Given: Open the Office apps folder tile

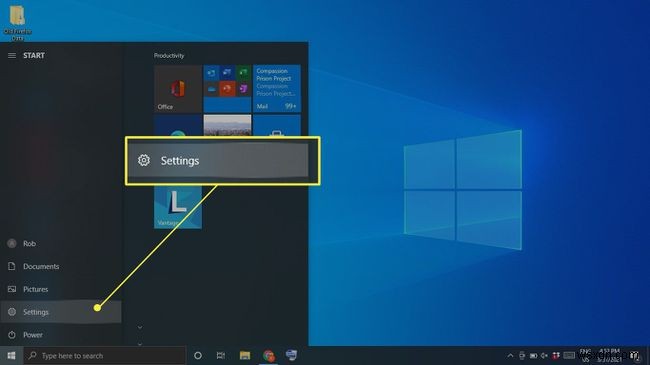Looking at the screenshot, I should 227,88.
